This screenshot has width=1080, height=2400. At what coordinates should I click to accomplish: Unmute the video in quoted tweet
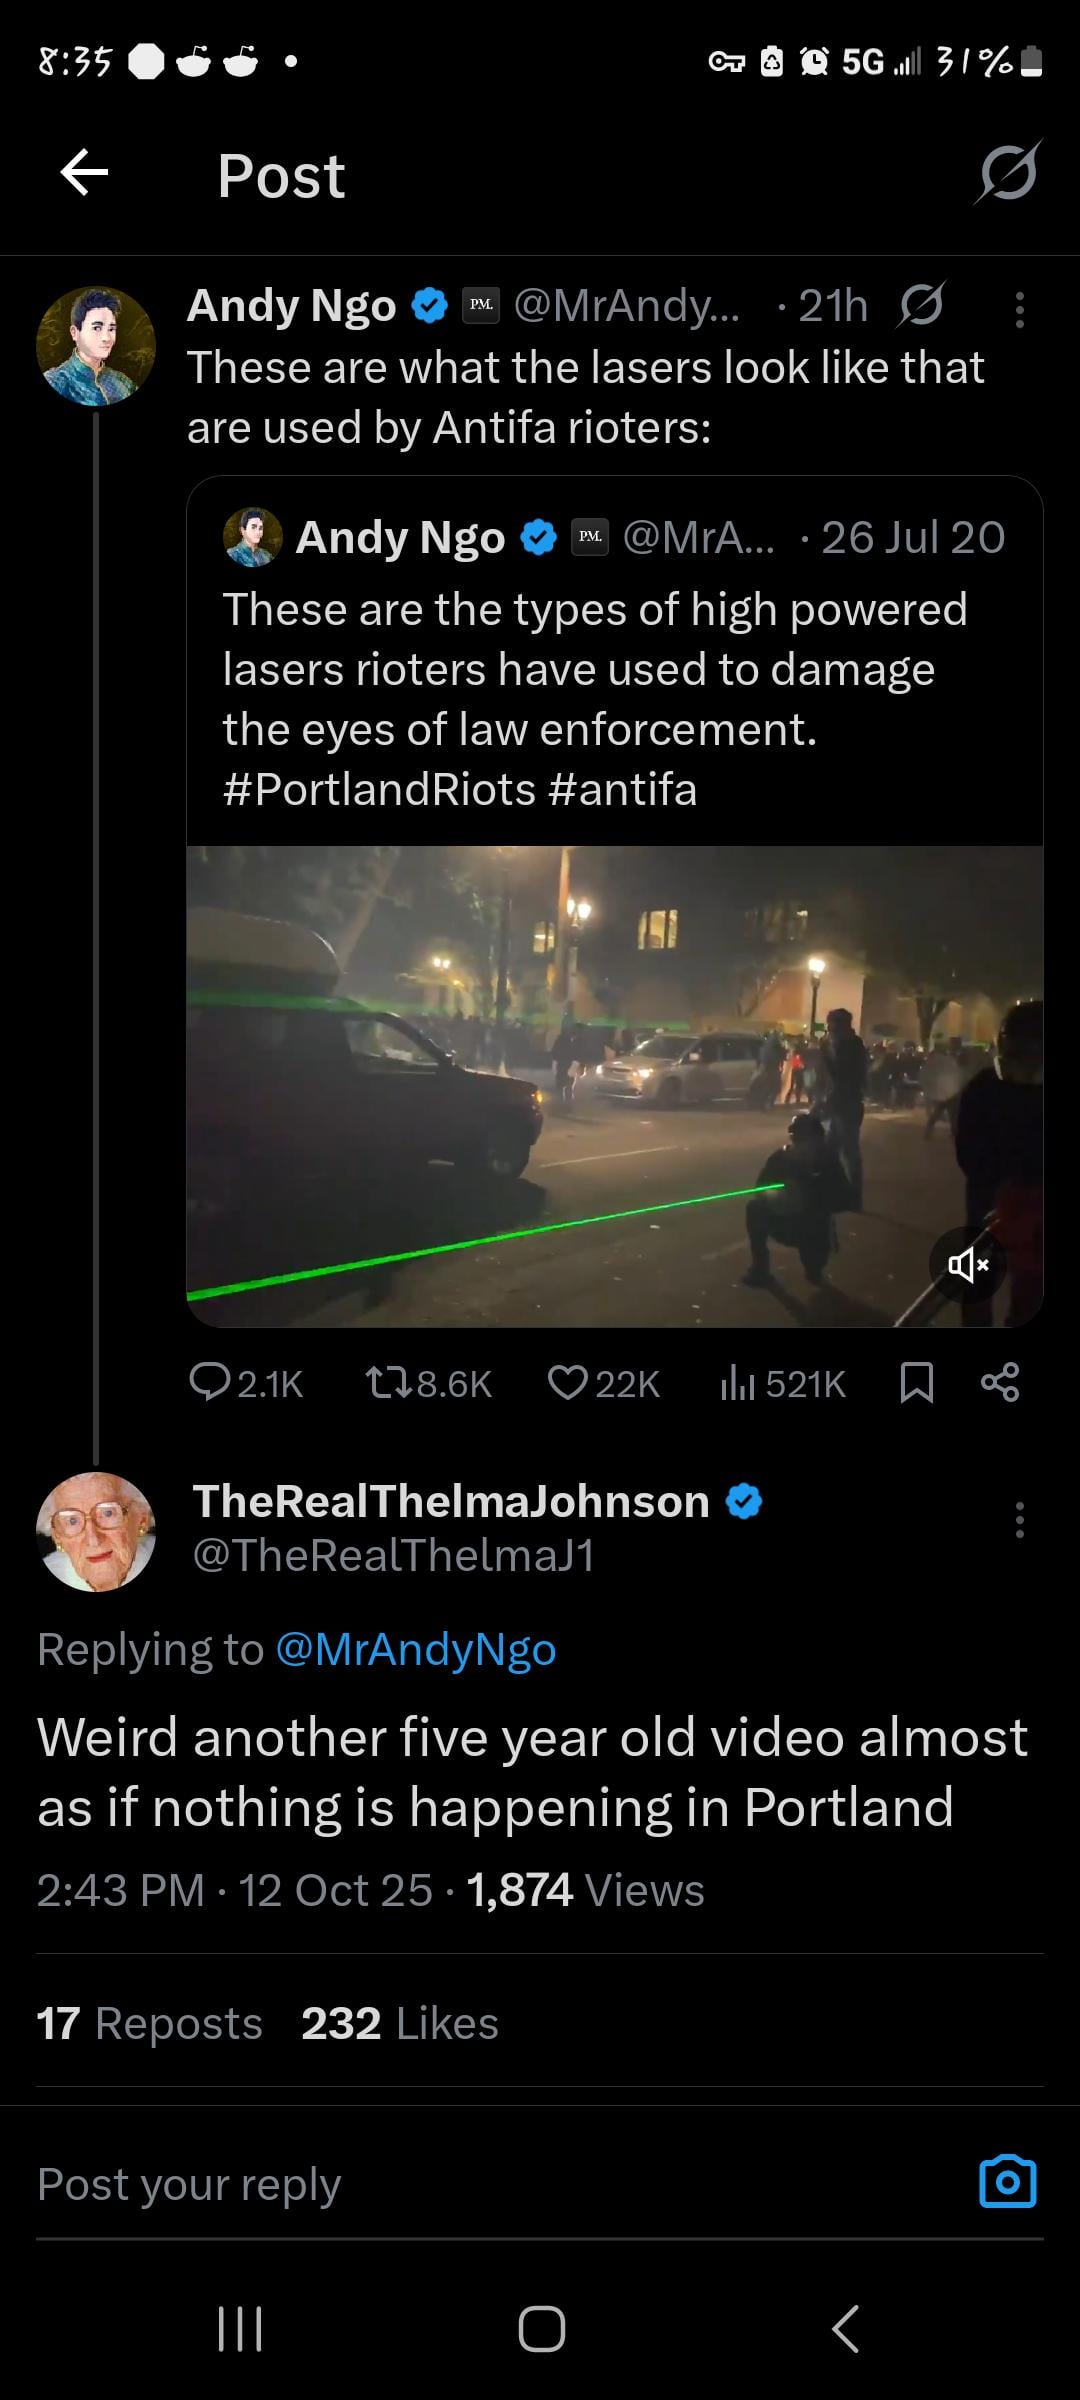(x=967, y=1265)
